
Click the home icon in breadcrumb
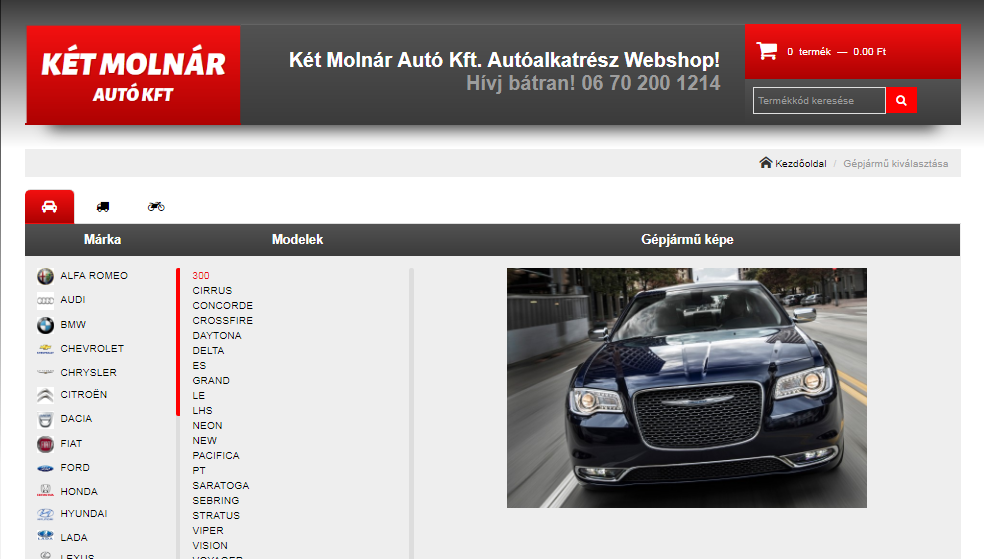point(766,163)
